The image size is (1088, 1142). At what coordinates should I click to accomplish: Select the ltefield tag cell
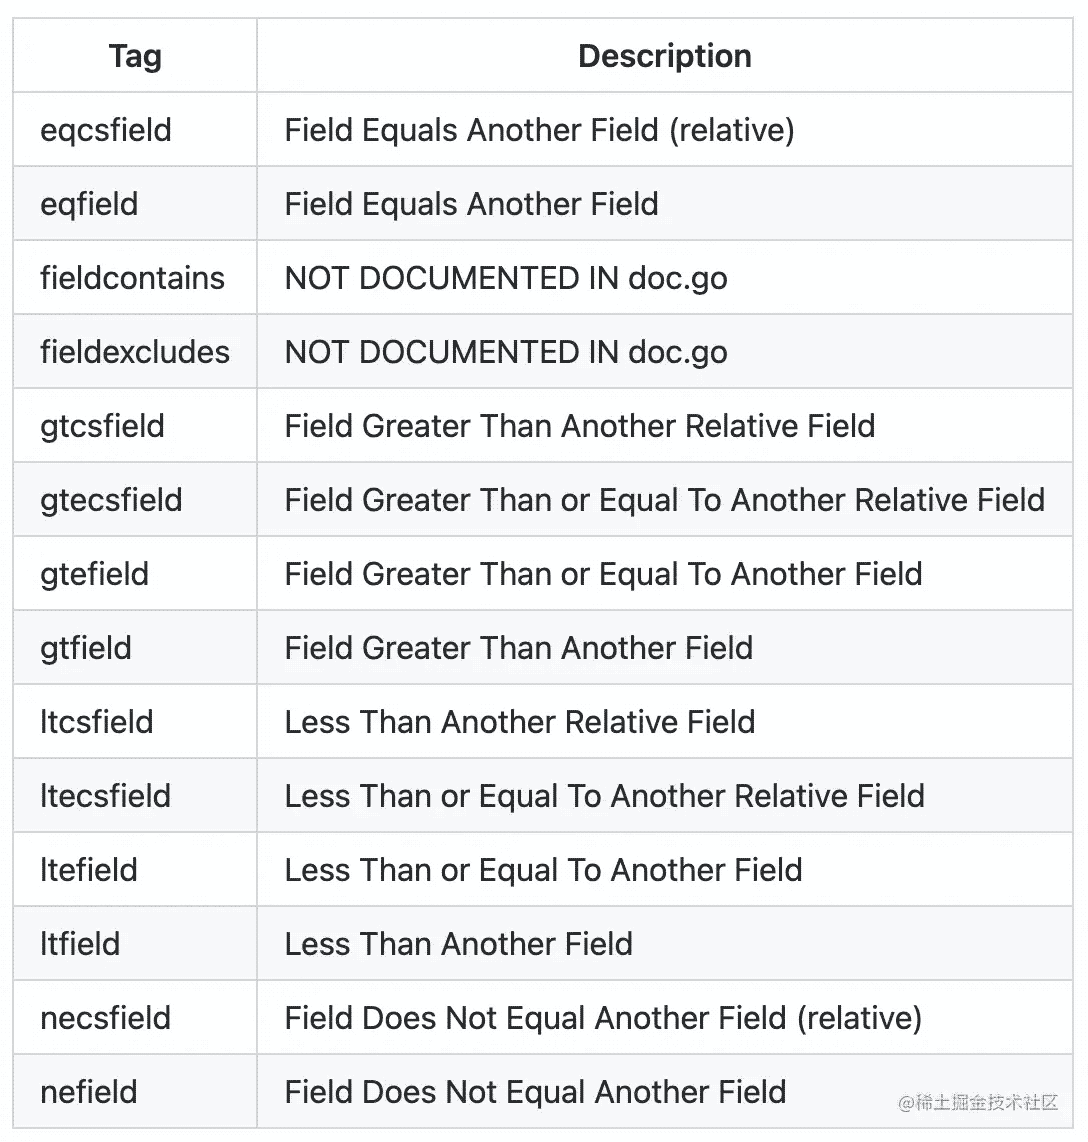[88, 870]
